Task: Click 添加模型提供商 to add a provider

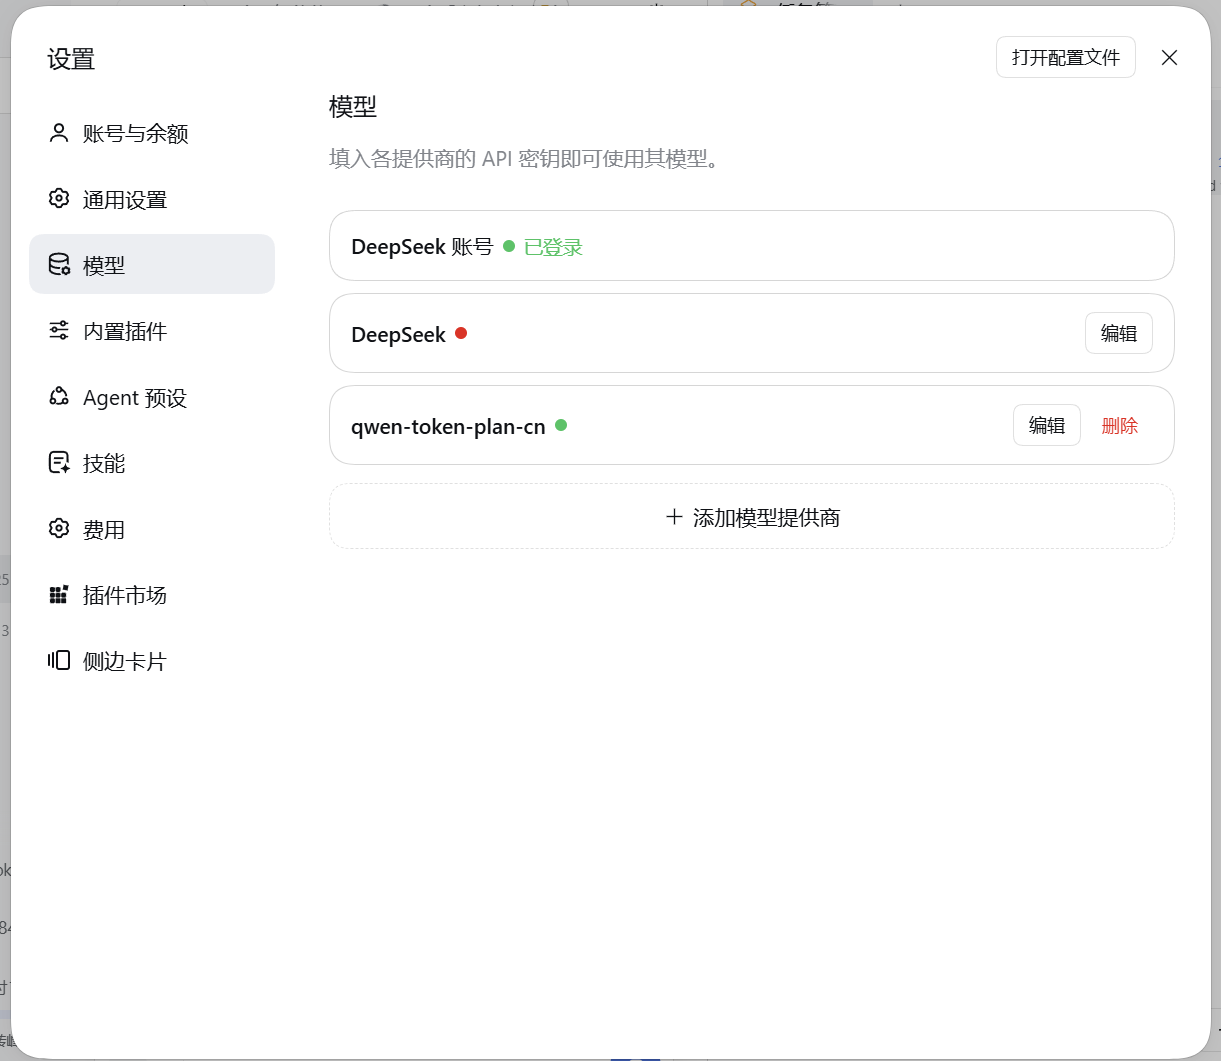Action: pyautogui.click(x=752, y=517)
